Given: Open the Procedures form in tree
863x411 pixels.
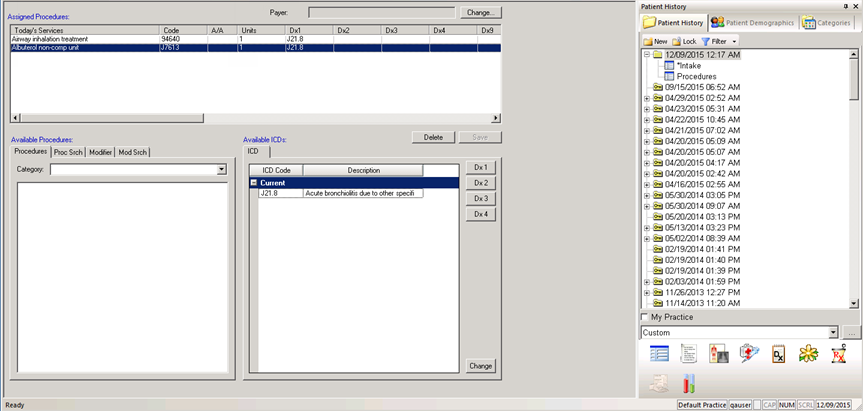Looking at the screenshot, I should [x=696, y=76].
